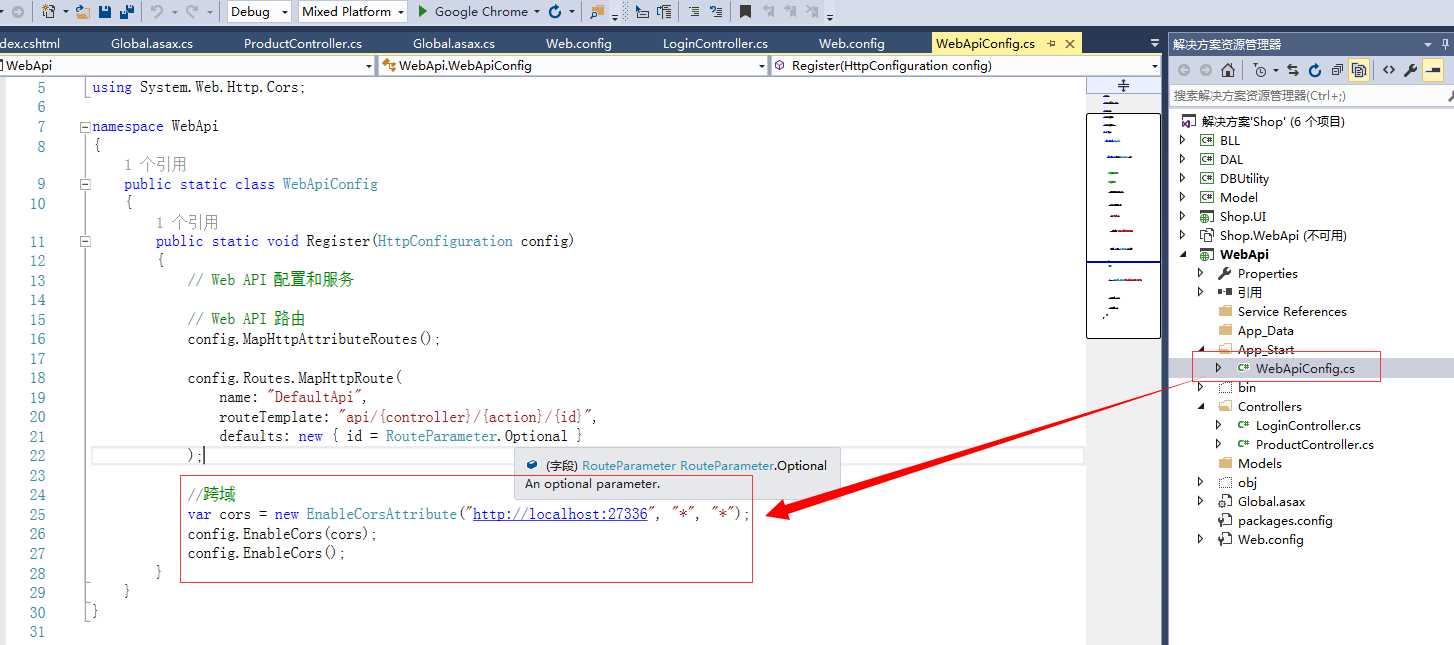Click the Collapse All icon in Solution Explorer

(1337, 70)
